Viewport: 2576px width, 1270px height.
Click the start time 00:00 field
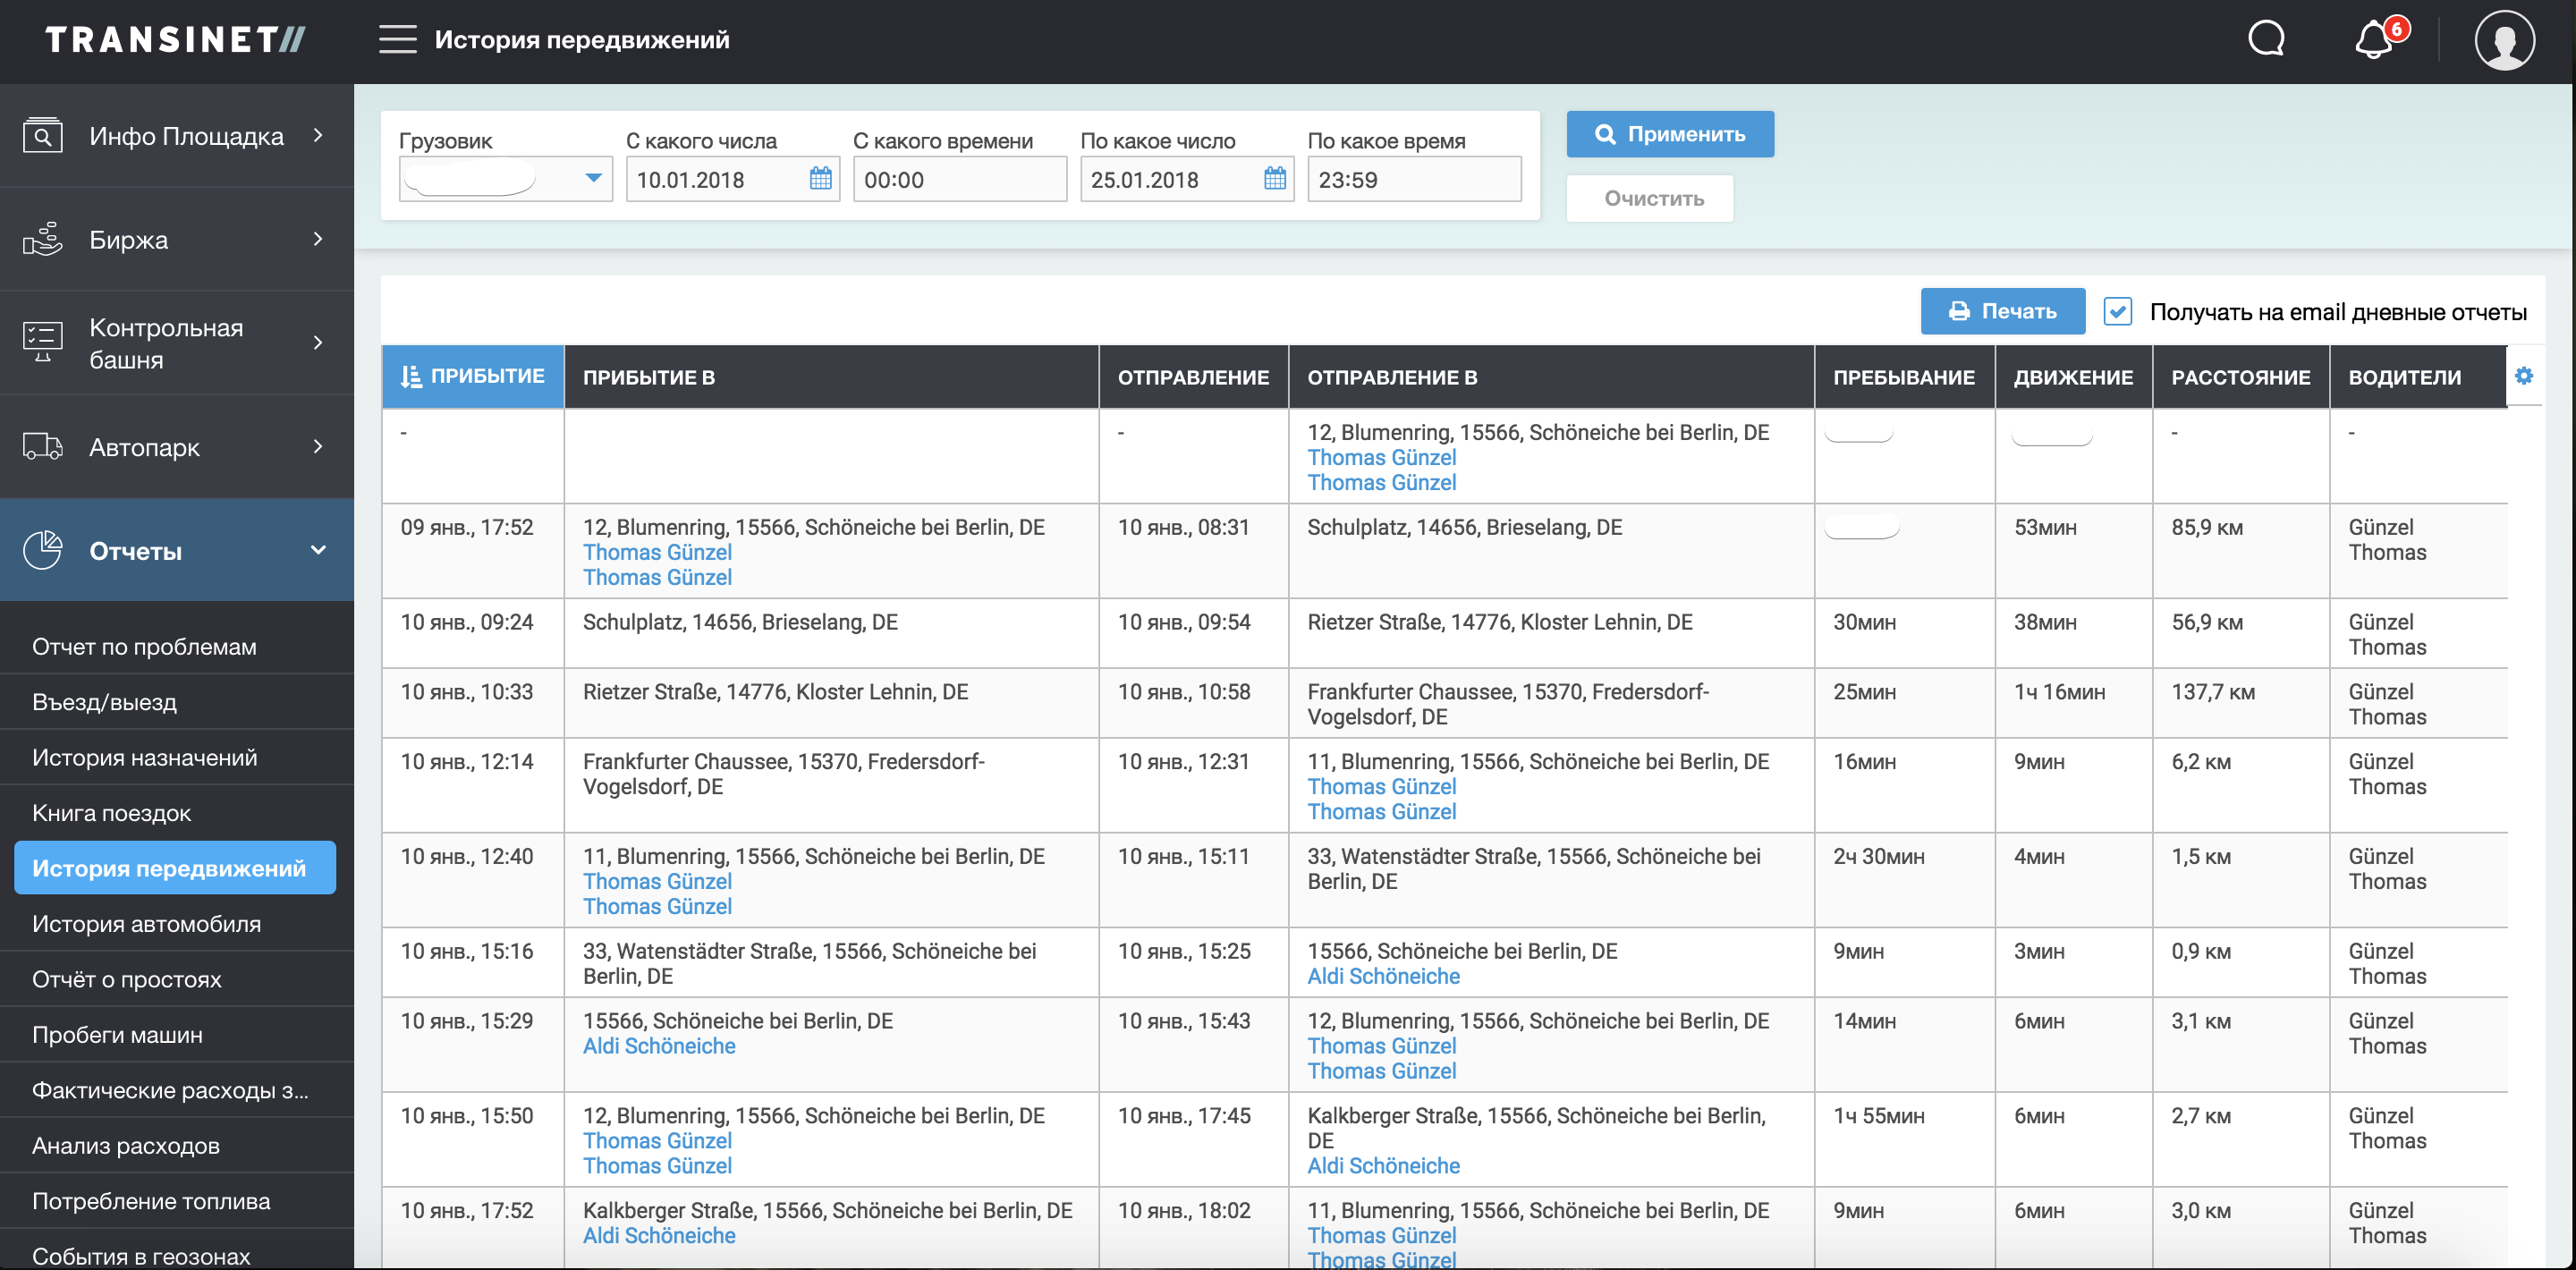click(x=958, y=180)
